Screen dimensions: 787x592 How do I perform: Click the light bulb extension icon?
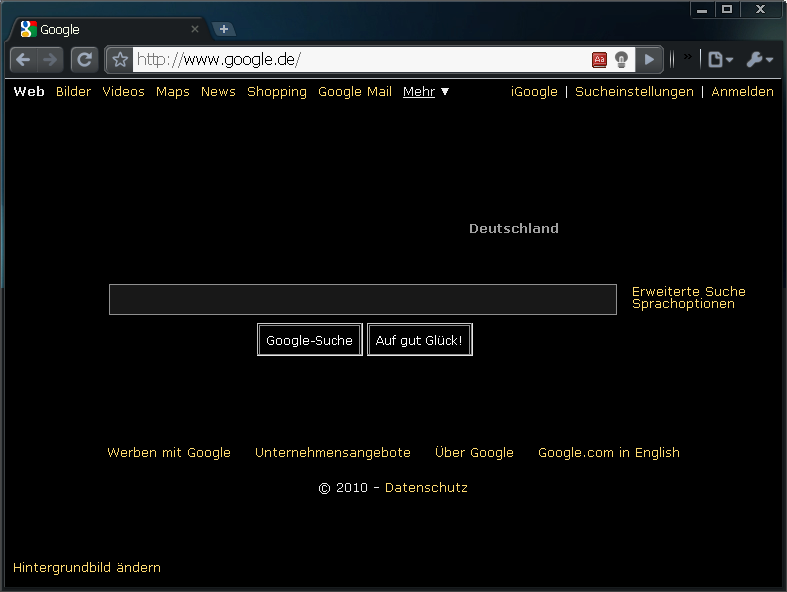point(621,60)
